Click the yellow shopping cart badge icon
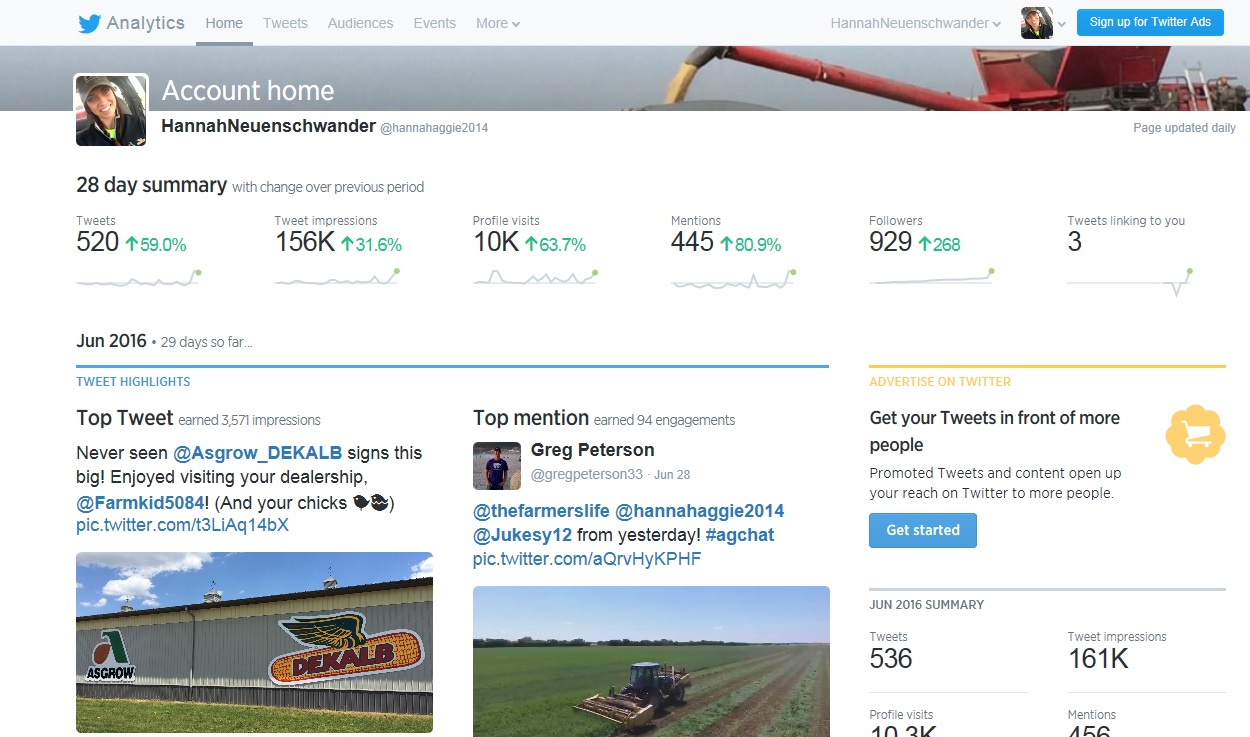The width and height of the screenshot is (1250, 737). point(1195,434)
